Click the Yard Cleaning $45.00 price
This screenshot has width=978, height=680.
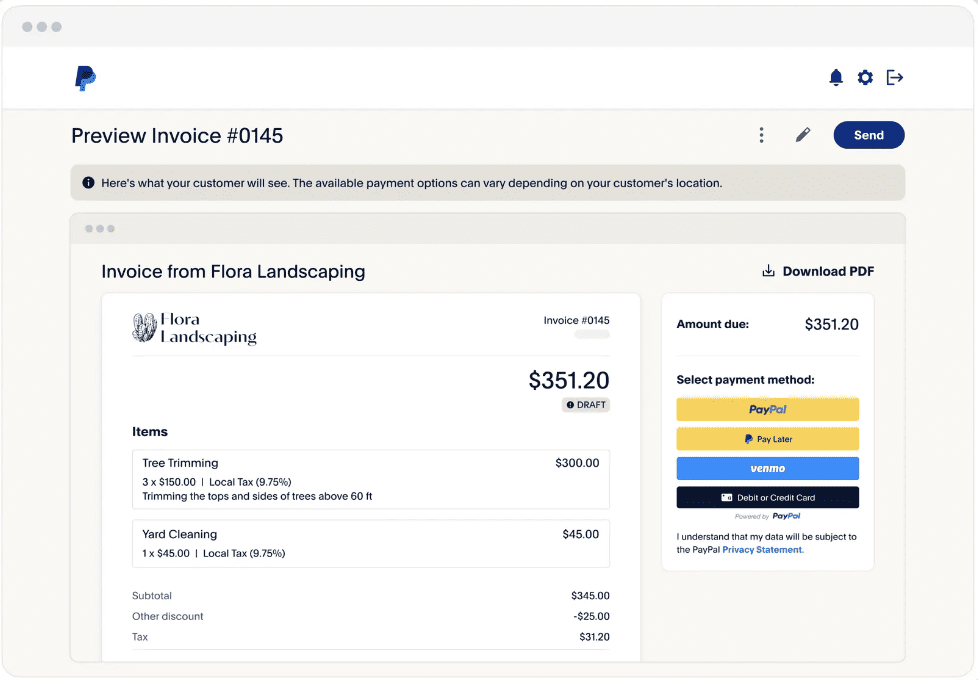[581, 534]
